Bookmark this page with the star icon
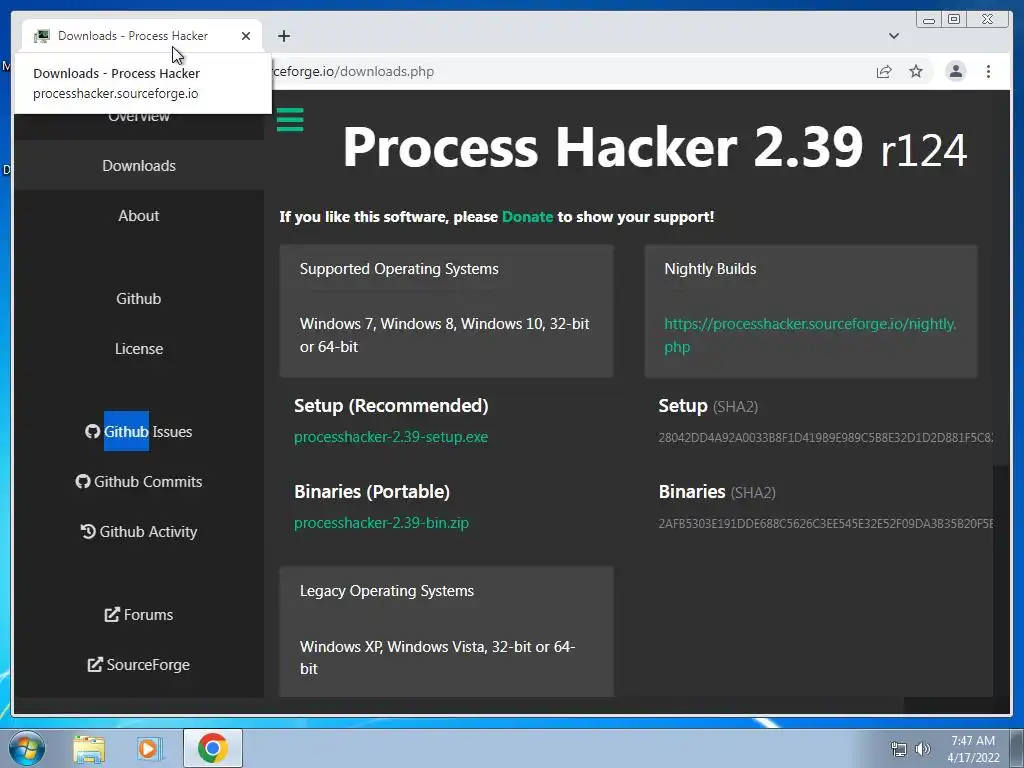 coord(916,71)
